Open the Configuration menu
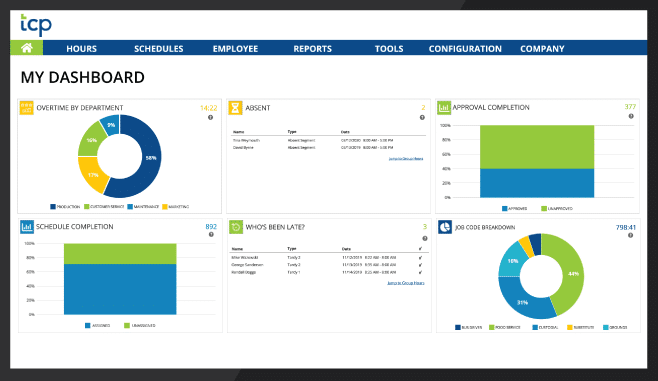This screenshot has width=658, height=381. click(465, 49)
